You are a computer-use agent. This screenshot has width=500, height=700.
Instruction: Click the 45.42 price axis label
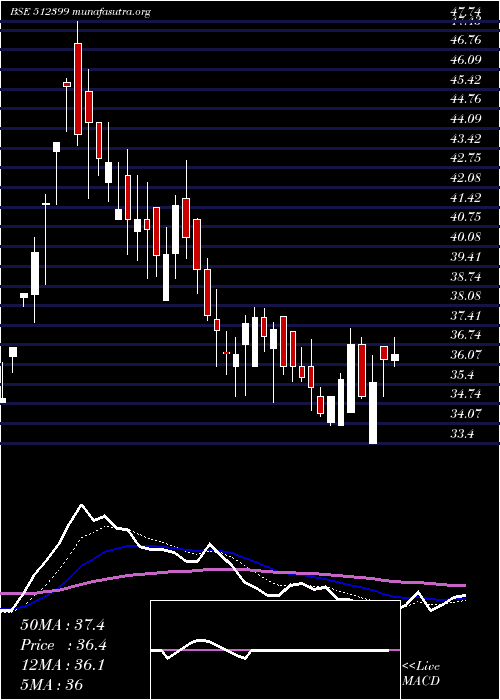click(x=466, y=79)
